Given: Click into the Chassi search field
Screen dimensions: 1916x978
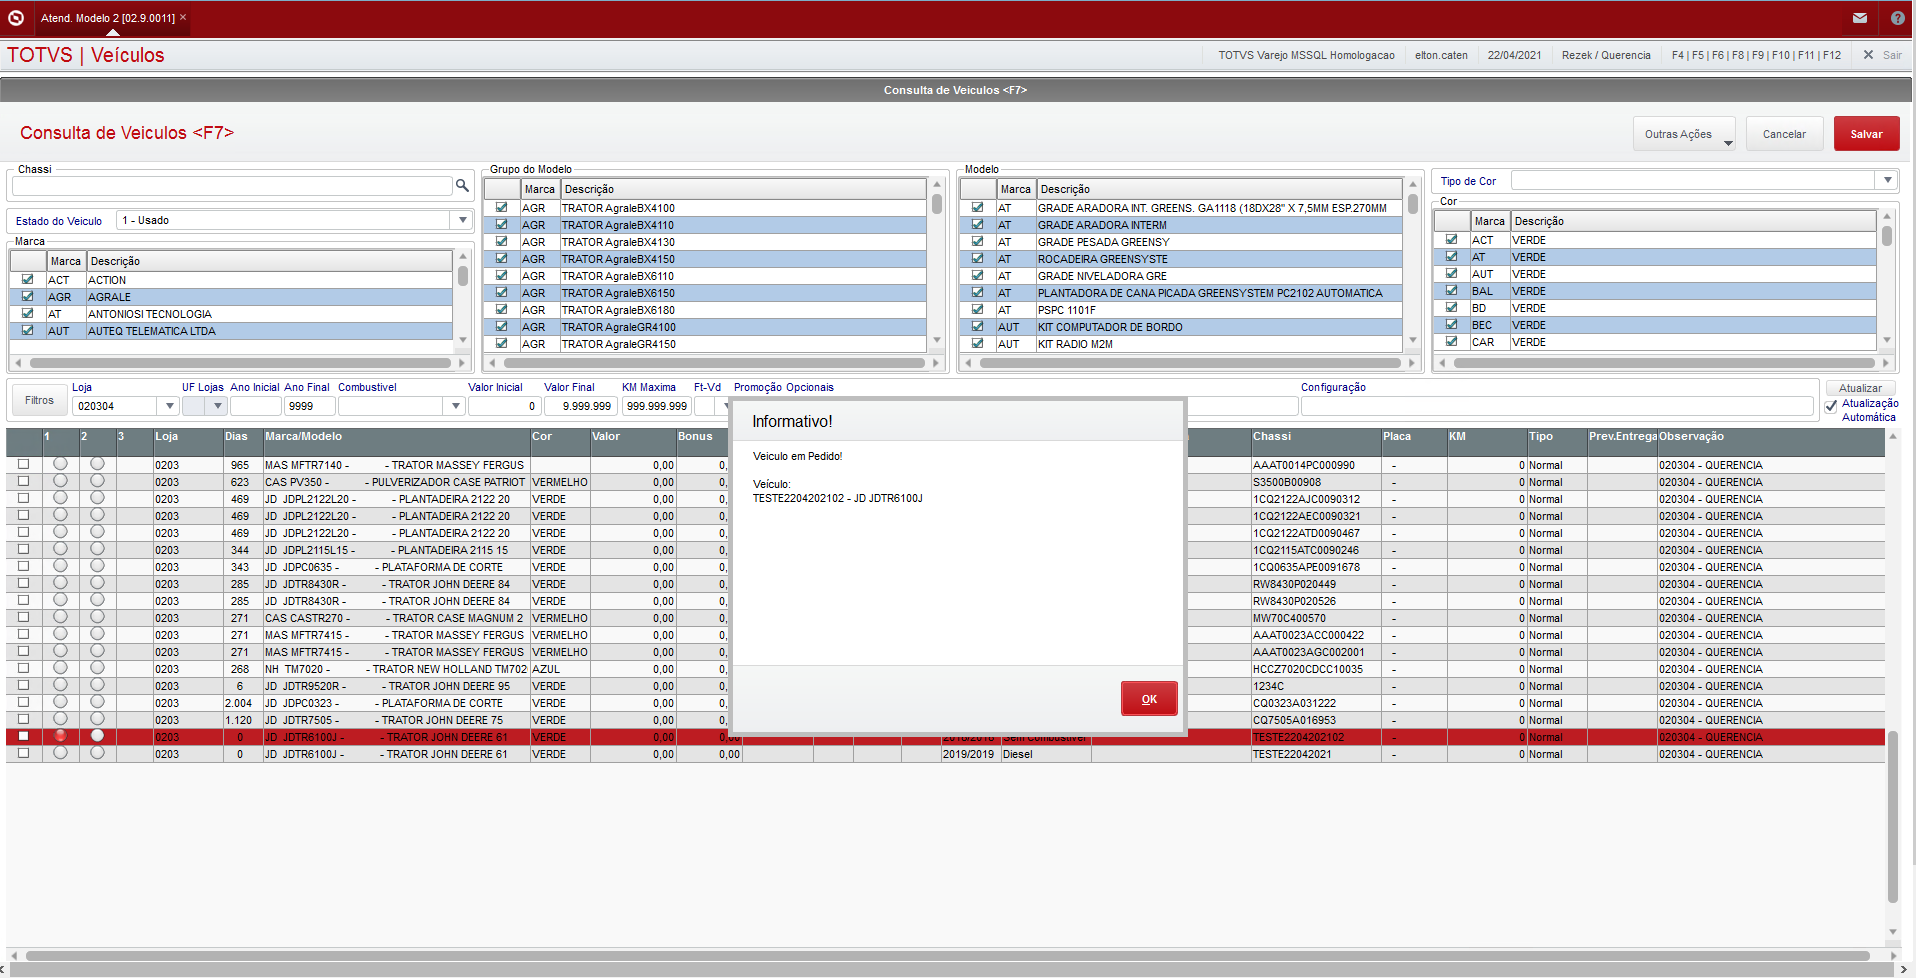Looking at the screenshot, I should (232, 186).
